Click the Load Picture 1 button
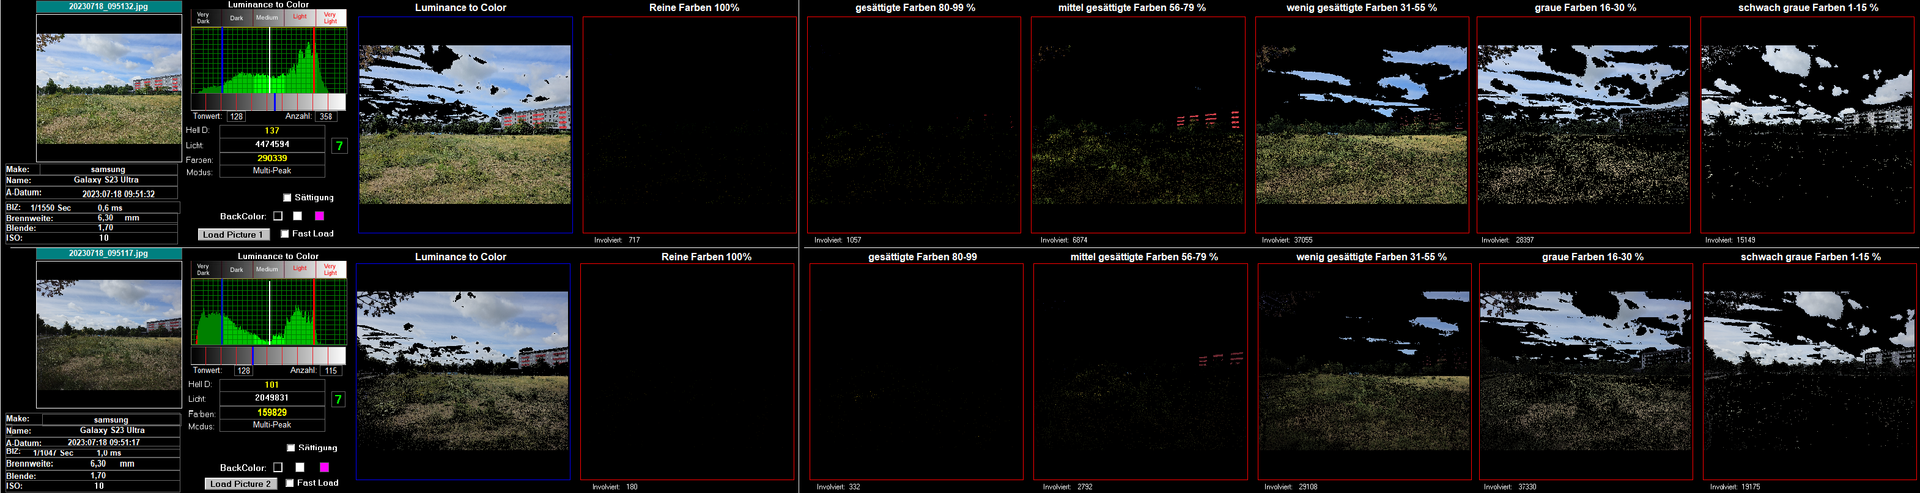This screenshot has width=1920, height=493. [233, 234]
